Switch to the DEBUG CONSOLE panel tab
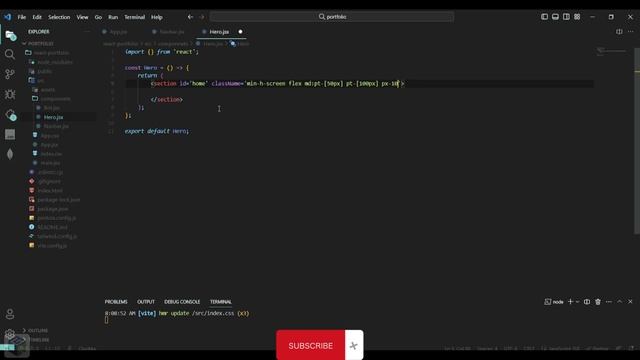The image size is (640, 360). 182,302
